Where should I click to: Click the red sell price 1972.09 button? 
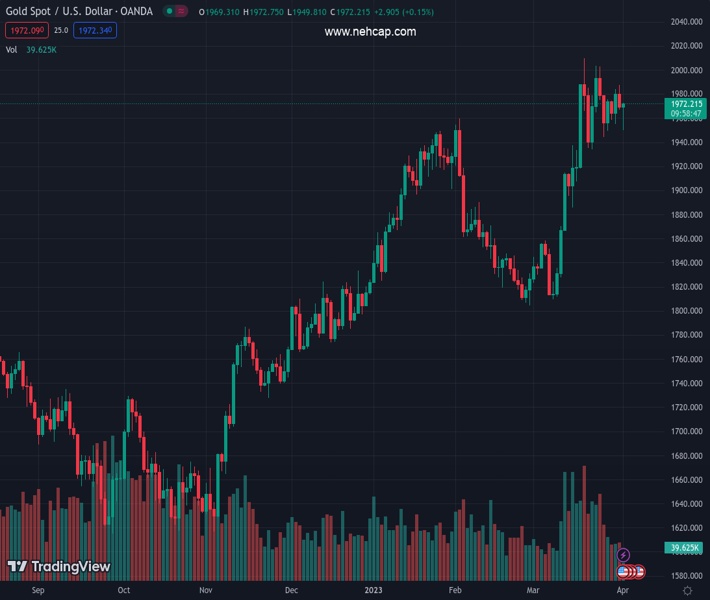25,31
